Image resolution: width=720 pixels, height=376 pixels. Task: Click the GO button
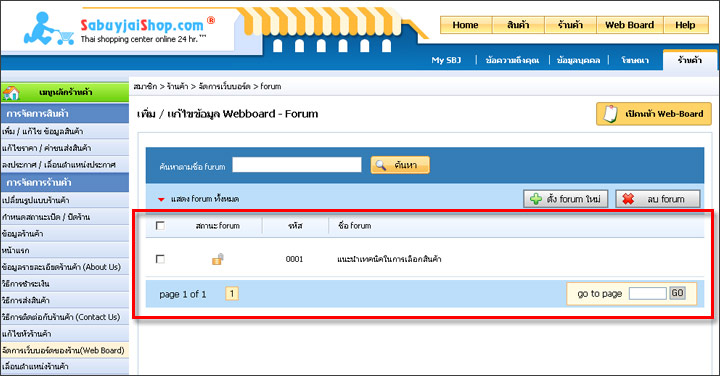point(677,293)
